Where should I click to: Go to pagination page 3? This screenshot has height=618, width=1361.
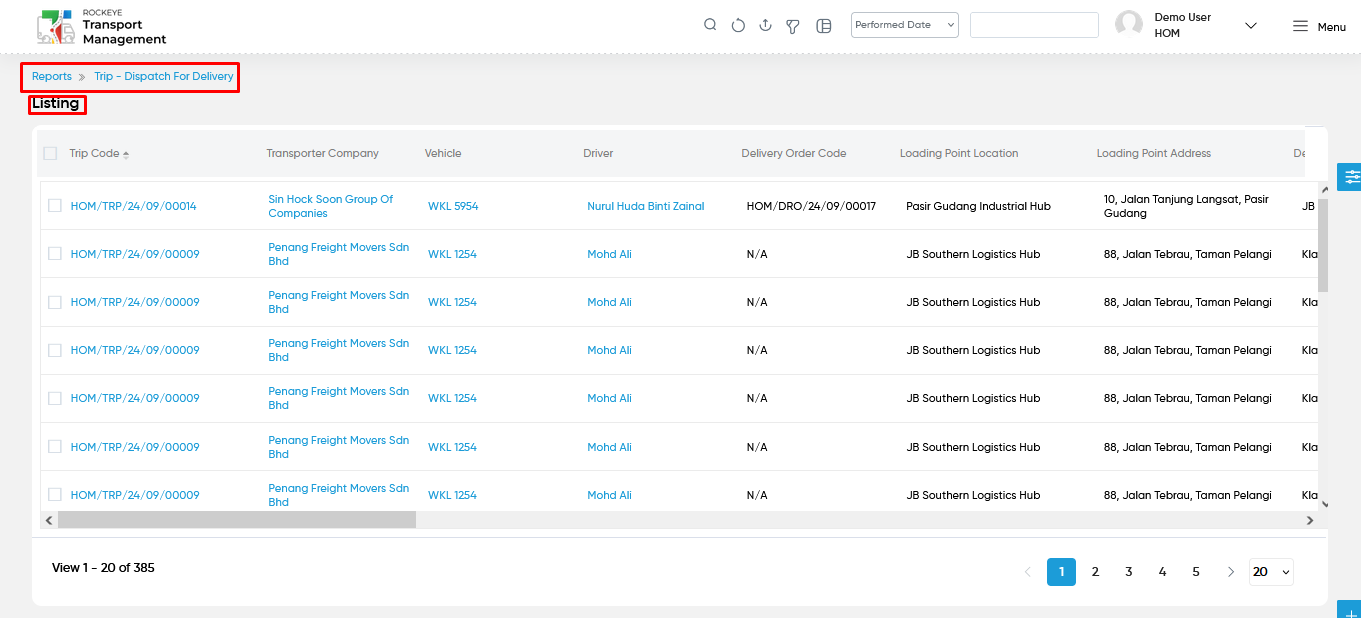click(1128, 572)
